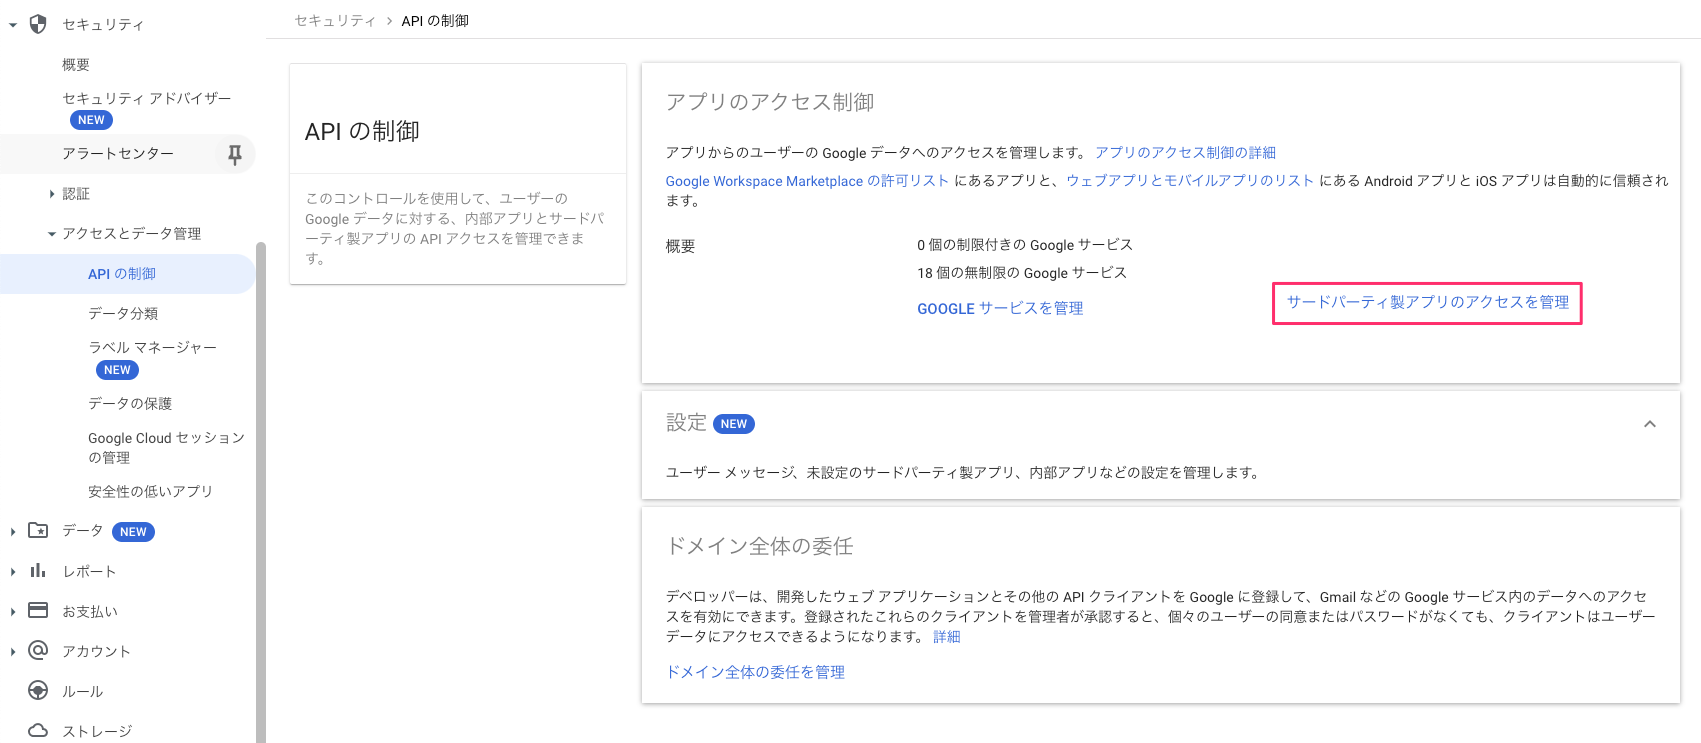Collapse the アクセスとデータ管理 arrow
This screenshot has width=1701, height=743.
[x=52, y=234]
